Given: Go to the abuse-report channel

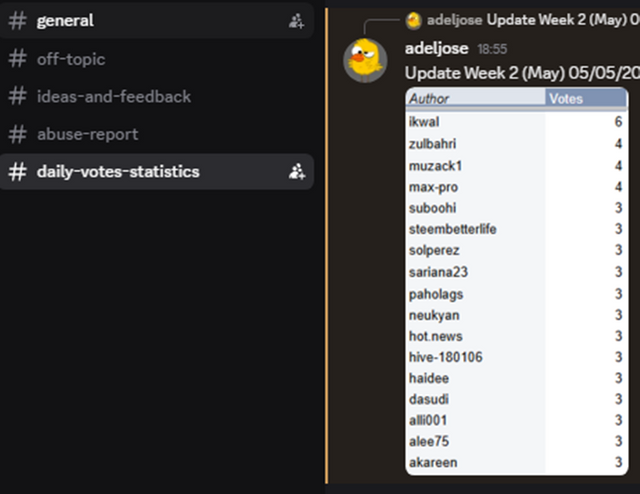Looking at the screenshot, I should [157, 134].
